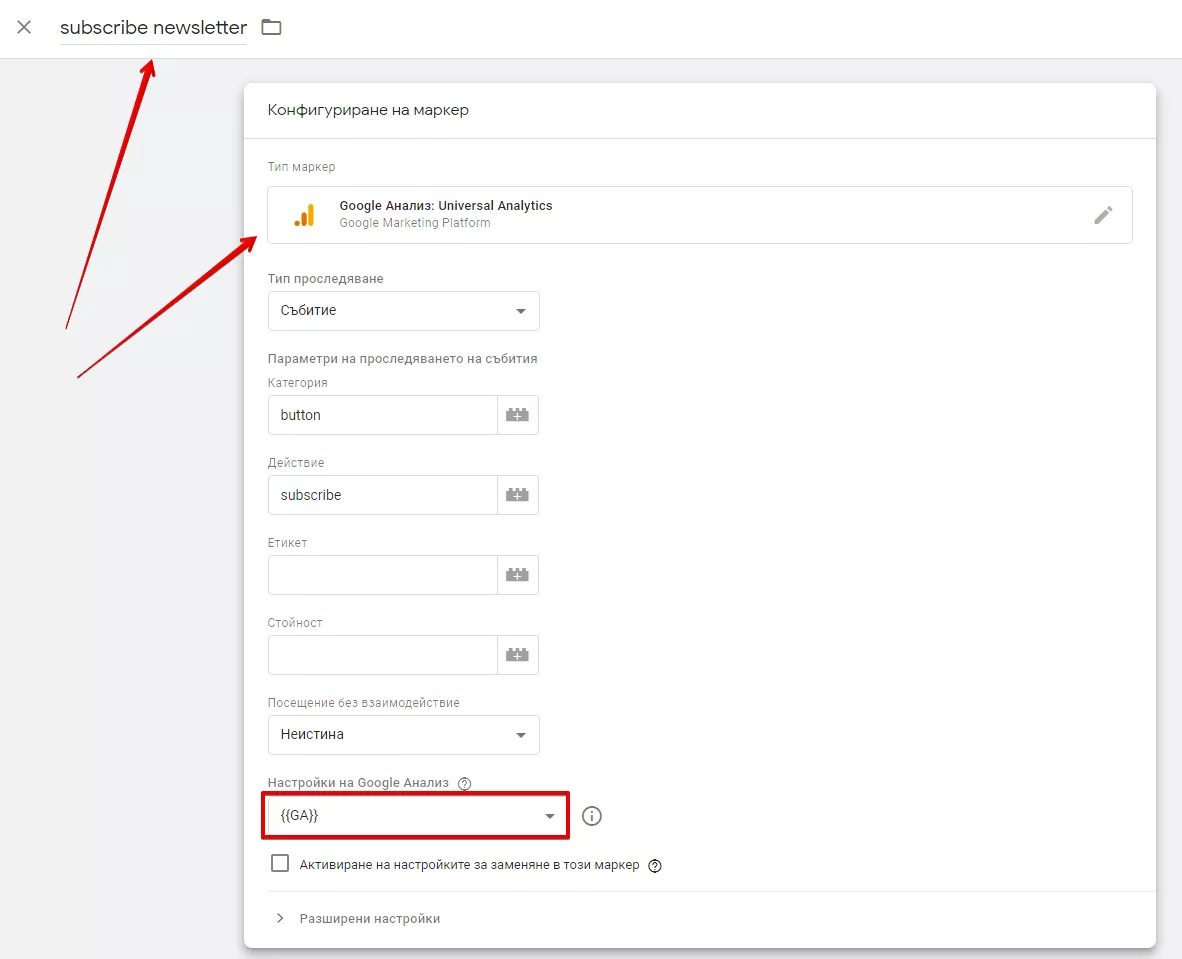Enable the override settings checkbox in this tag

point(280,863)
